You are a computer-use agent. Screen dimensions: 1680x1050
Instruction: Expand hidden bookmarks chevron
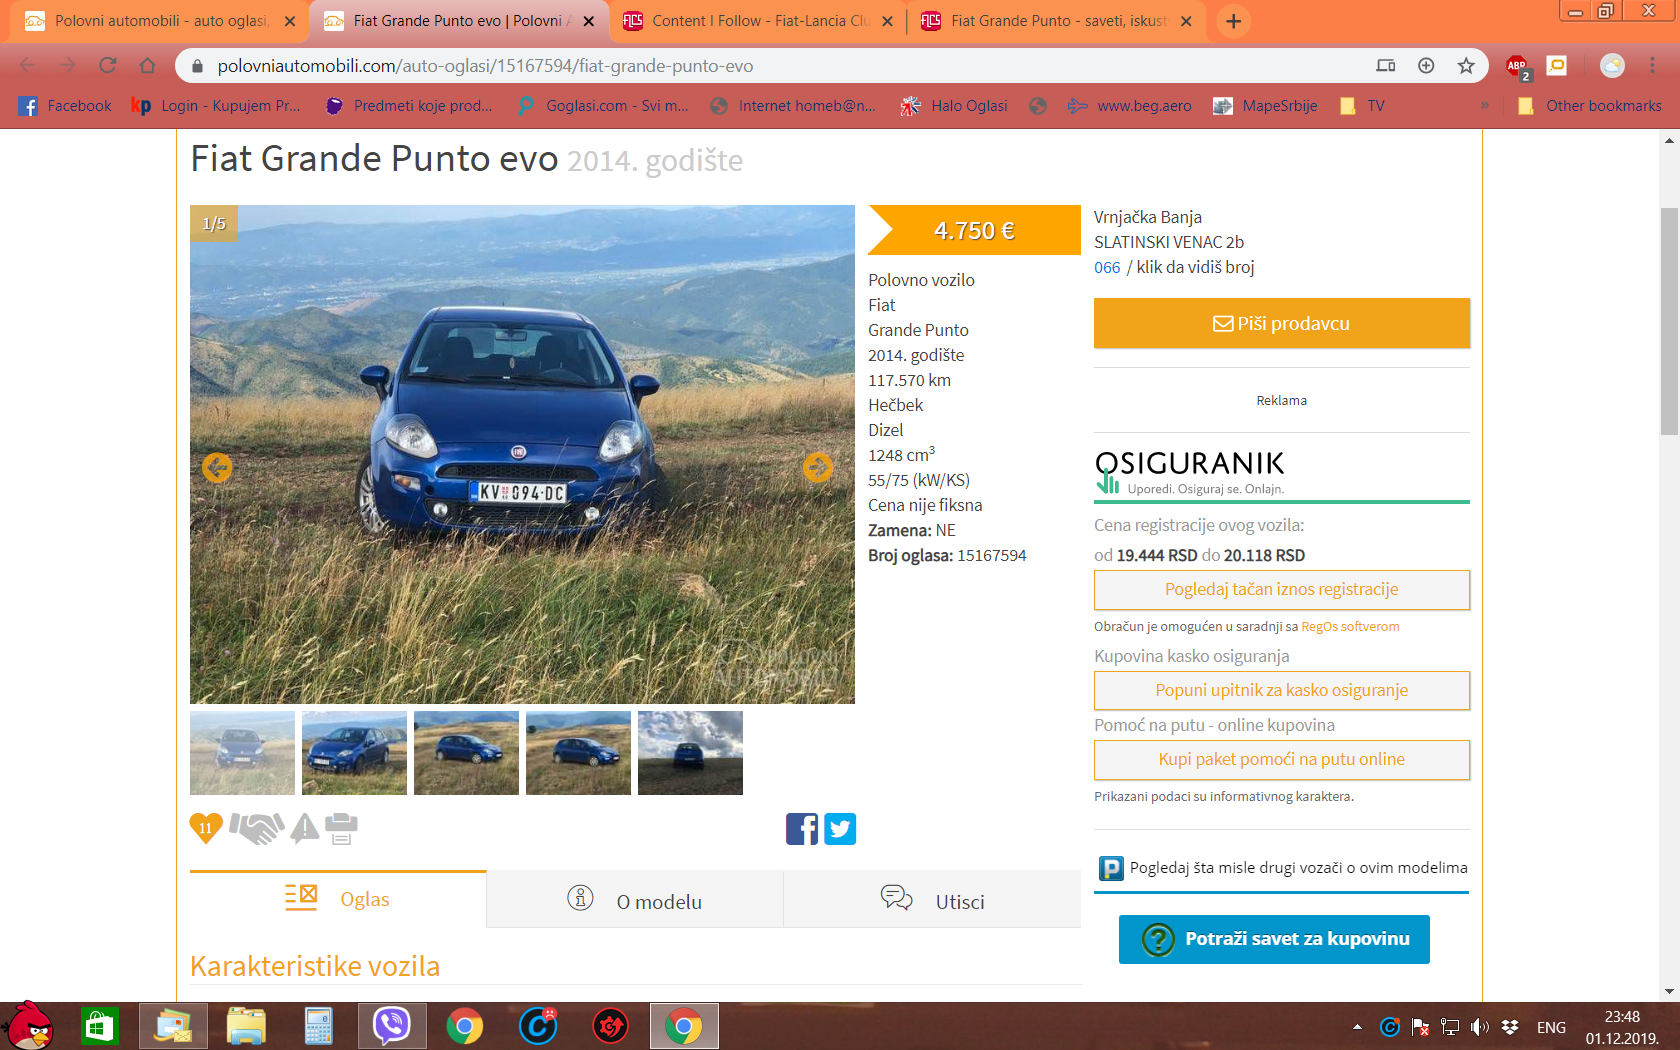pyautogui.click(x=1485, y=105)
